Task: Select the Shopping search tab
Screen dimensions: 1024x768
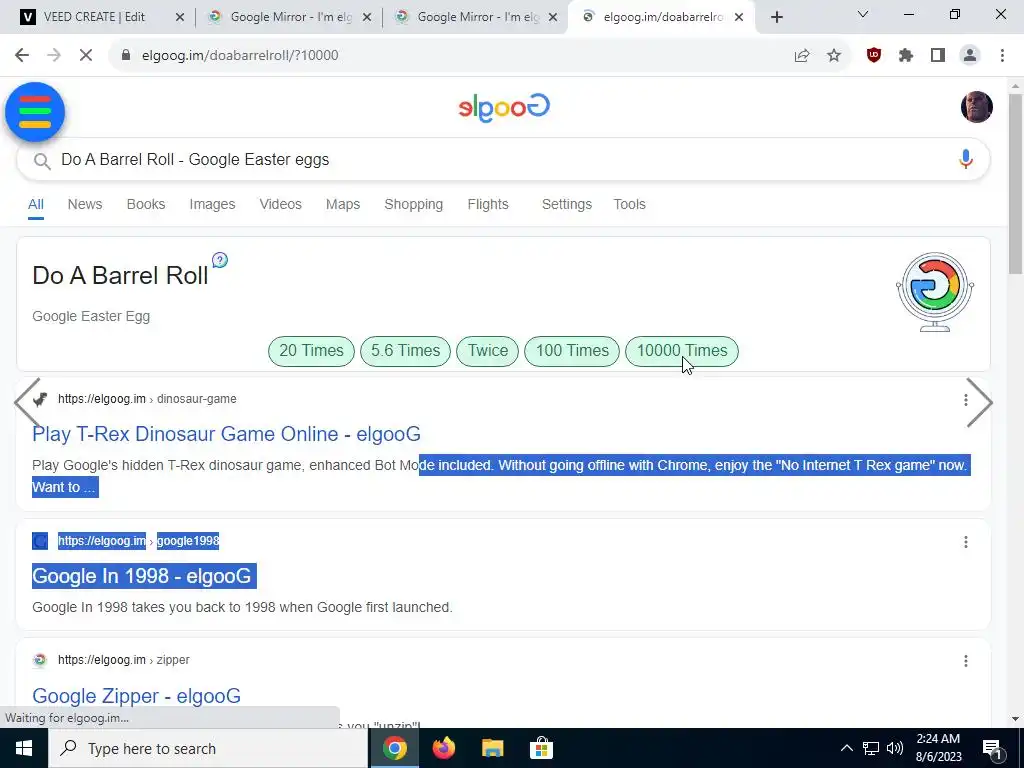Action: [413, 204]
